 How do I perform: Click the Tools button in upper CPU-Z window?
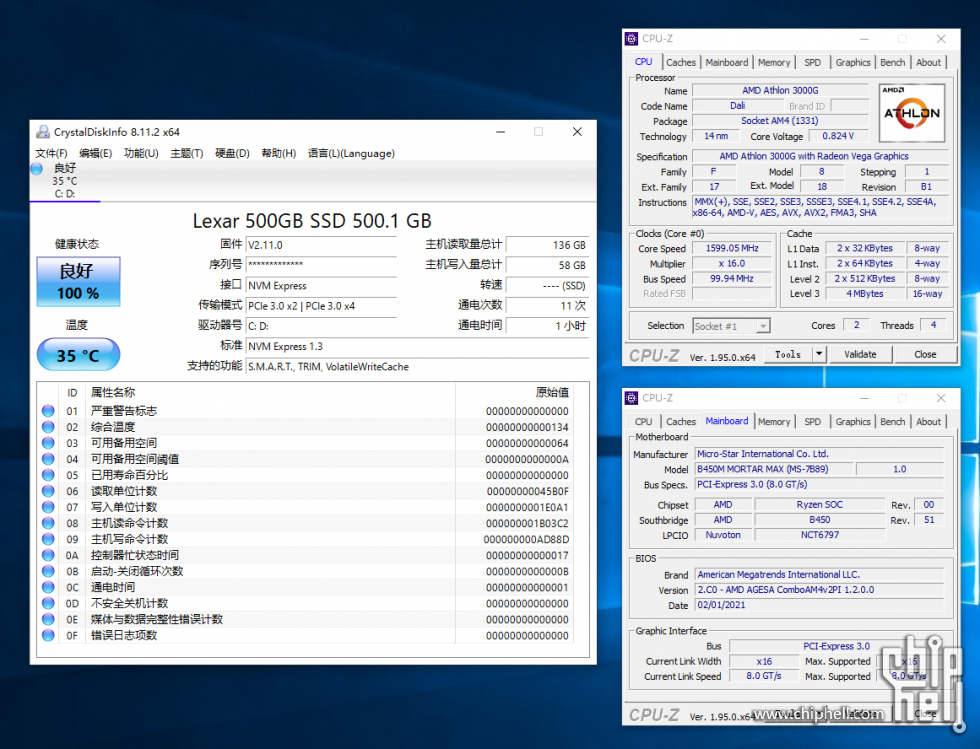pos(788,354)
